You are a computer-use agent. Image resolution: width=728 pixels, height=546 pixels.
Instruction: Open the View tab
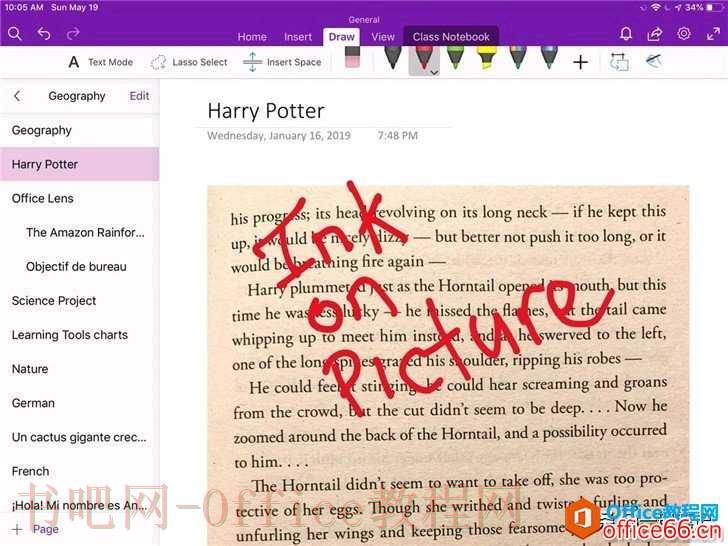point(383,37)
